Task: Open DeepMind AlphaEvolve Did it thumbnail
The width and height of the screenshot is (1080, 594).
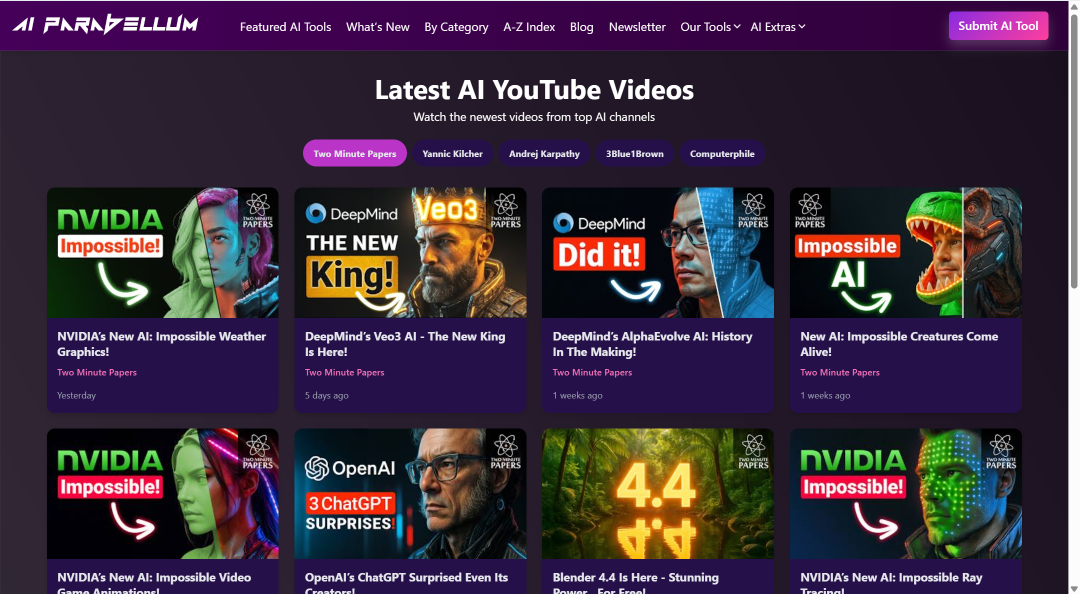Action: coord(658,252)
